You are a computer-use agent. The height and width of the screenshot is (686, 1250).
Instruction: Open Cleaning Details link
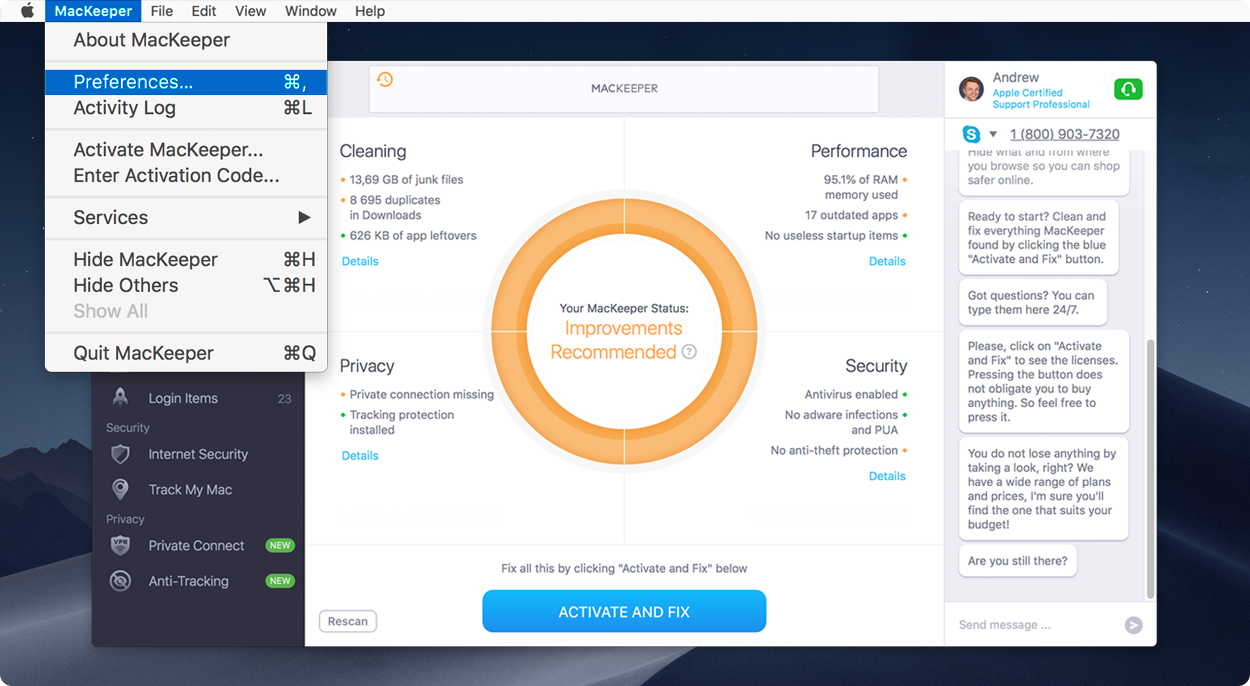[360, 261]
